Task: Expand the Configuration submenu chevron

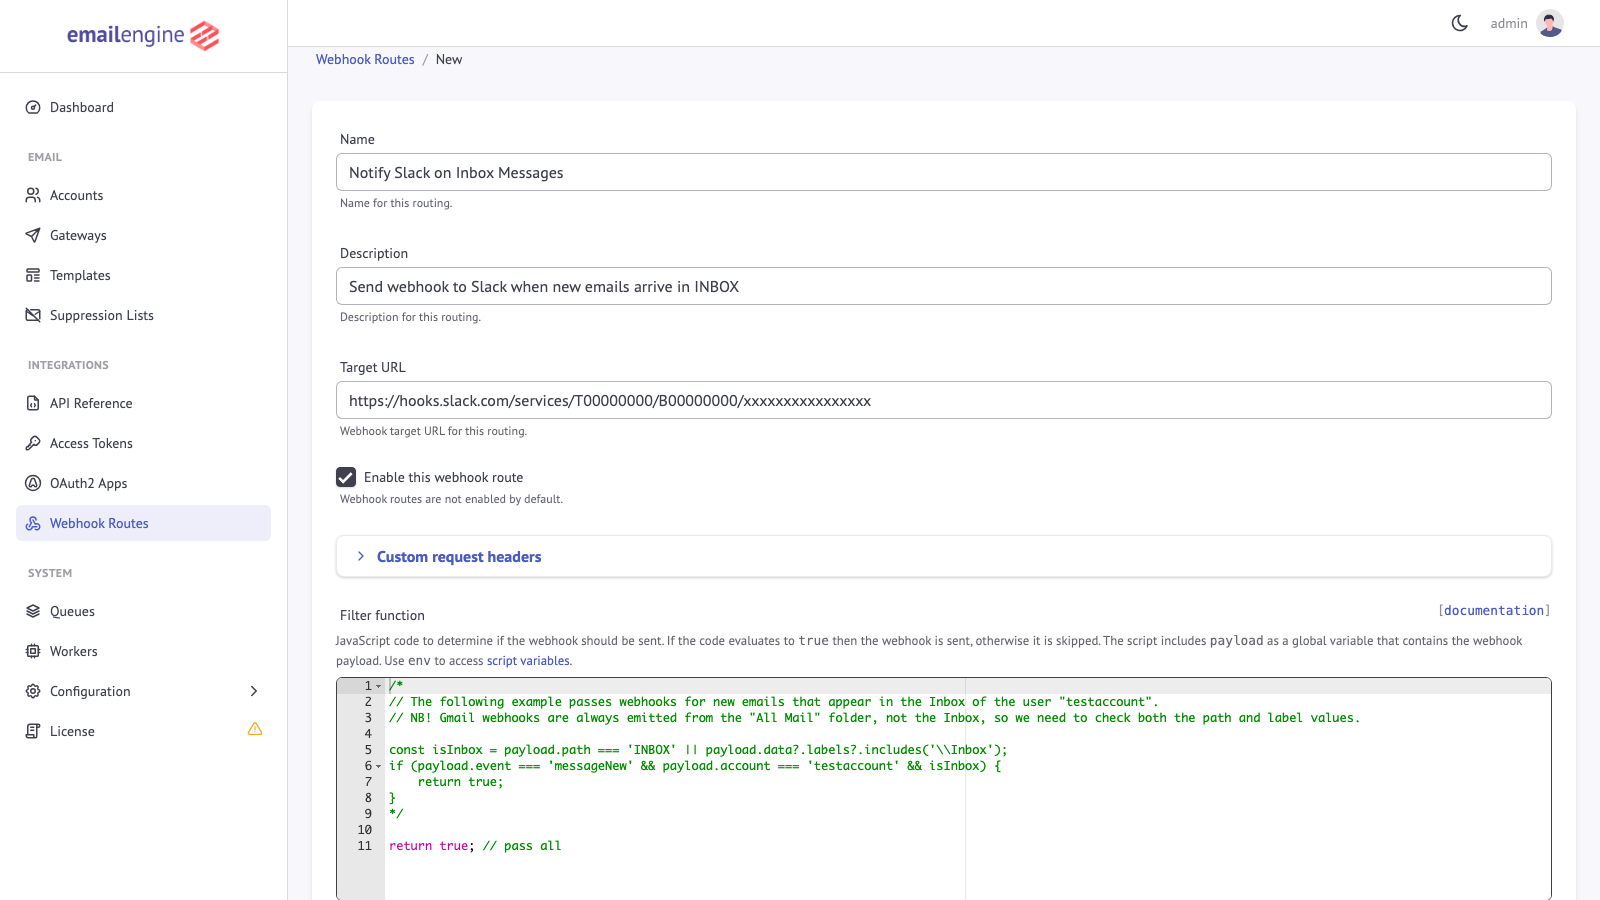Action: point(254,691)
